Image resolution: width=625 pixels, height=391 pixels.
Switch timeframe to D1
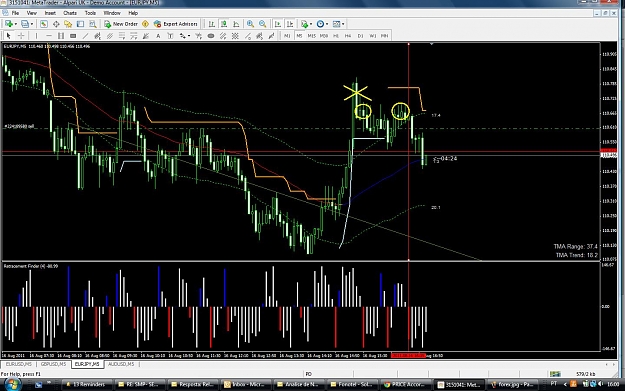click(360, 36)
